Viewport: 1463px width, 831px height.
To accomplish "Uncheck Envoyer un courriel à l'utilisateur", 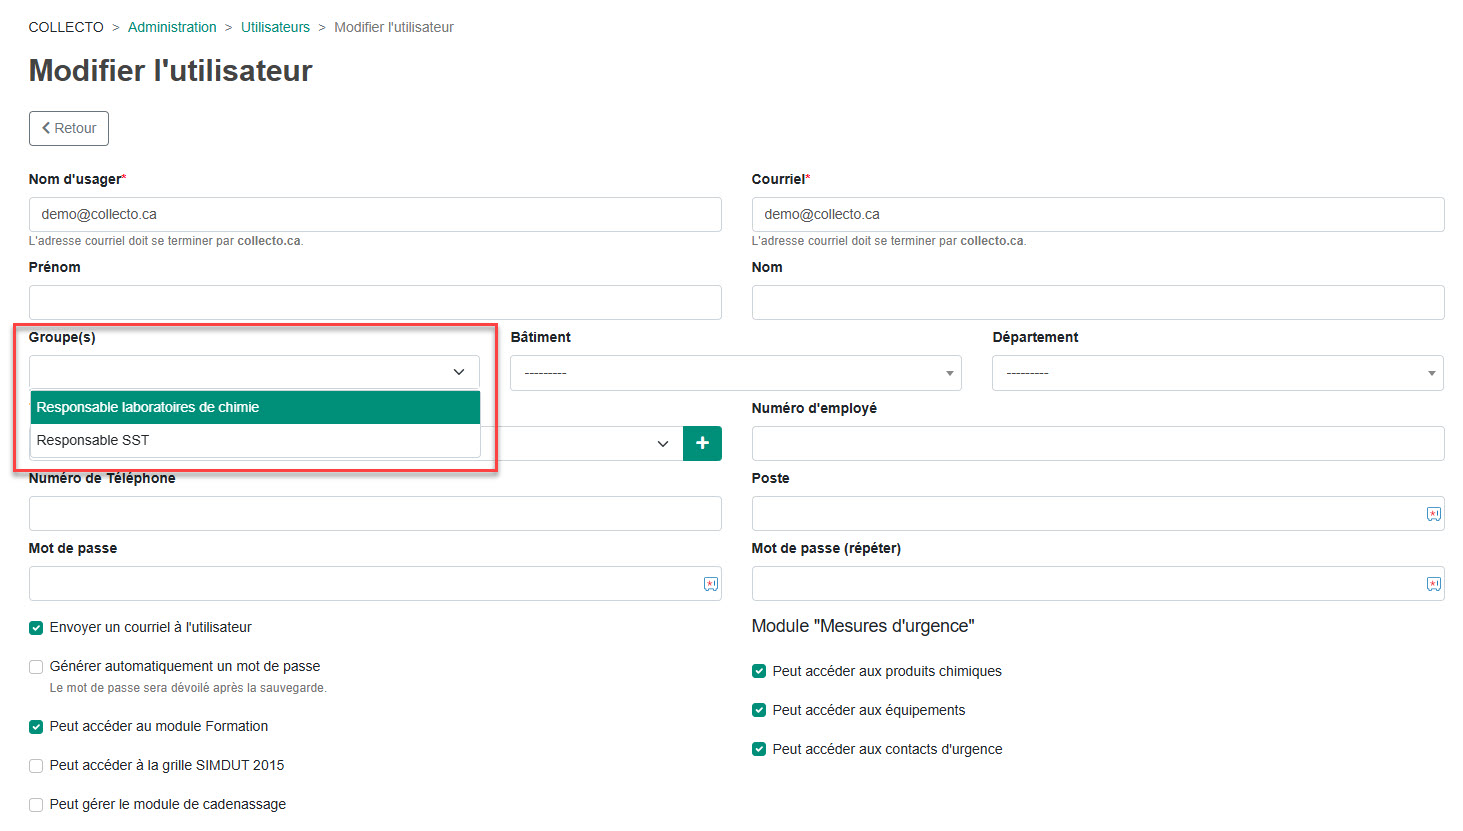I will (x=36, y=628).
